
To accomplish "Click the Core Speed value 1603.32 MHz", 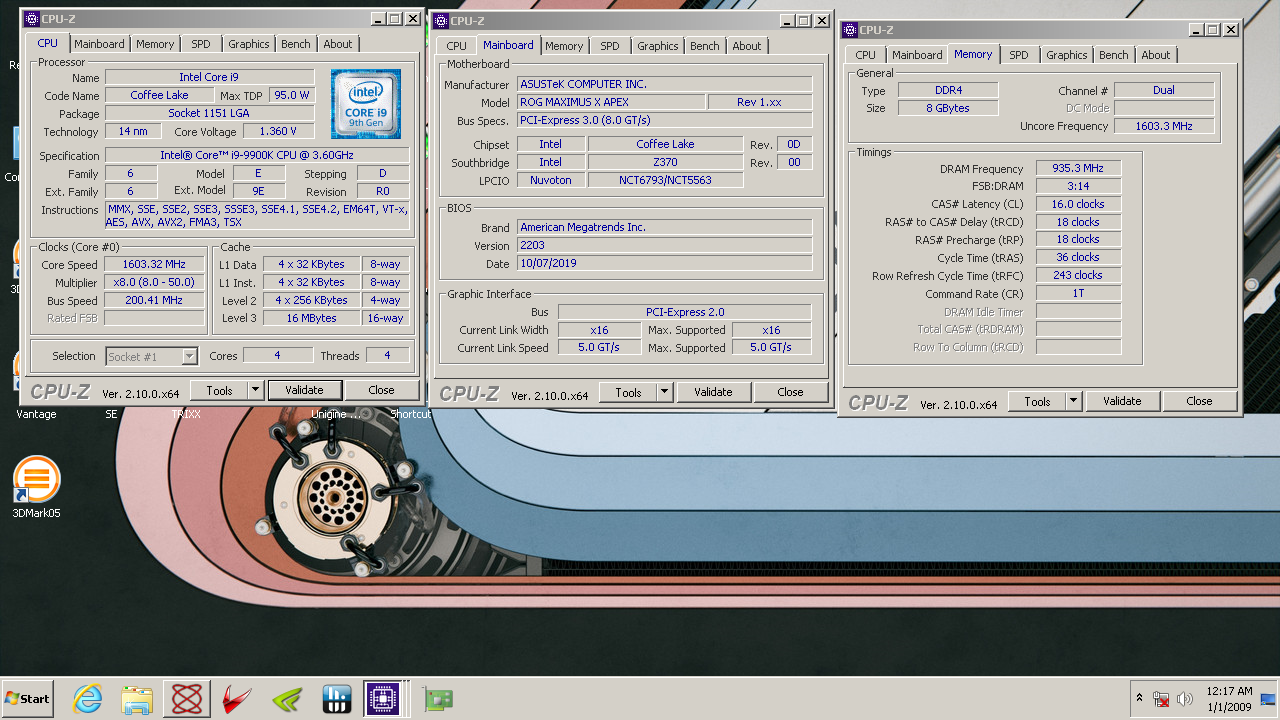I will pos(155,265).
